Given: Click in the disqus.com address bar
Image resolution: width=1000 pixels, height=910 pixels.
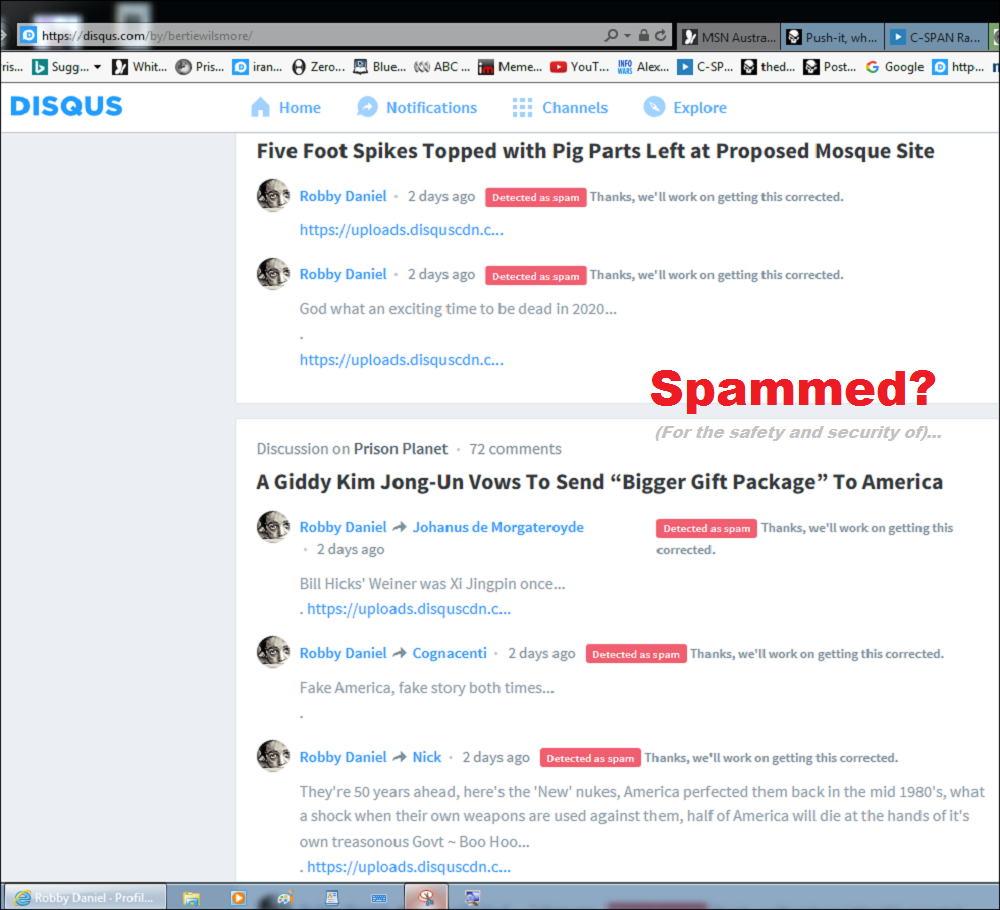Looking at the screenshot, I should point(319,36).
